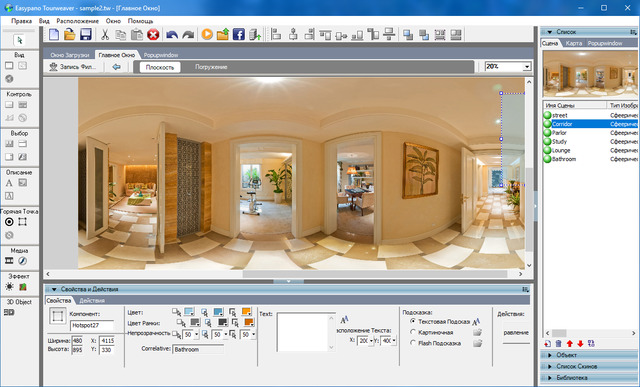Collapse the Свойства и Действия panel
Image resolution: width=640 pixels, height=387 pixels.
54,289
